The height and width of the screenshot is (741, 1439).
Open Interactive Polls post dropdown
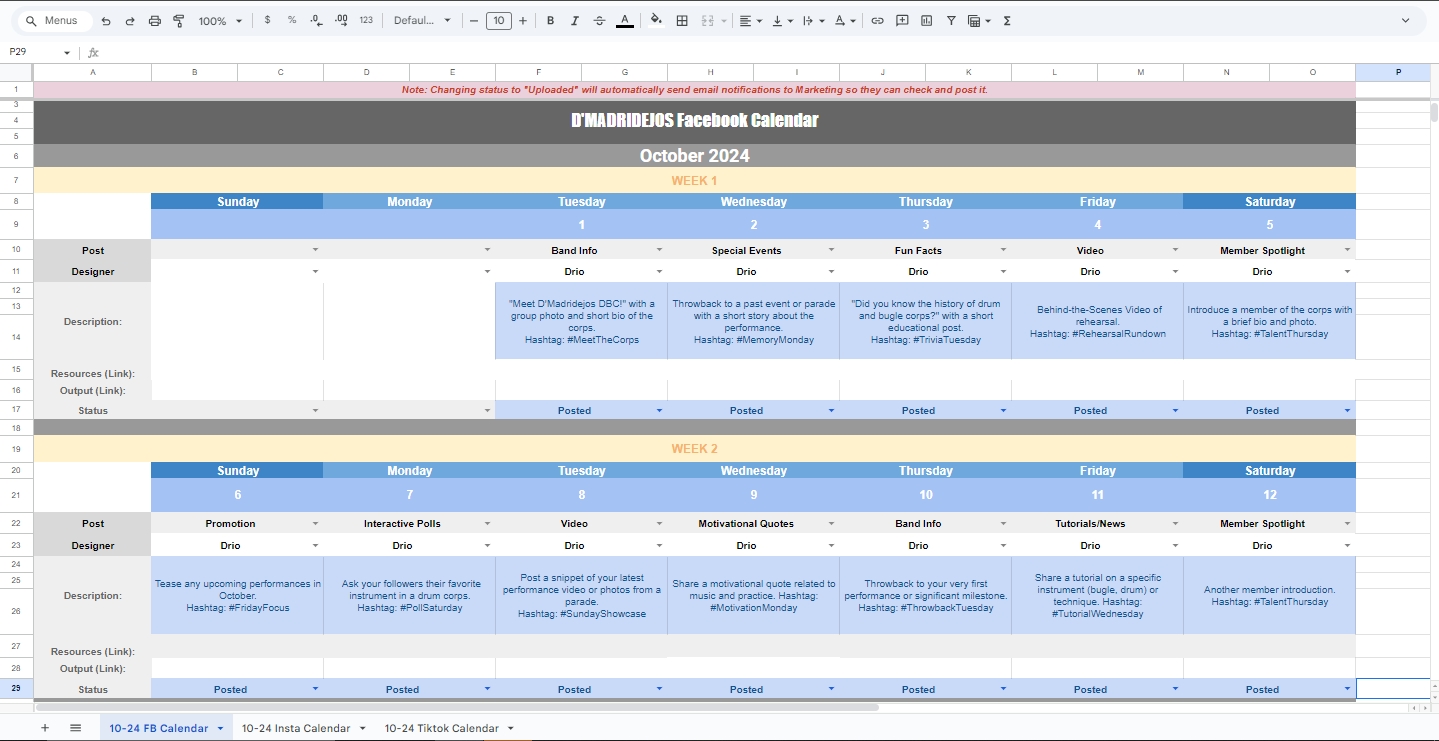pyautogui.click(x=487, y=523)
